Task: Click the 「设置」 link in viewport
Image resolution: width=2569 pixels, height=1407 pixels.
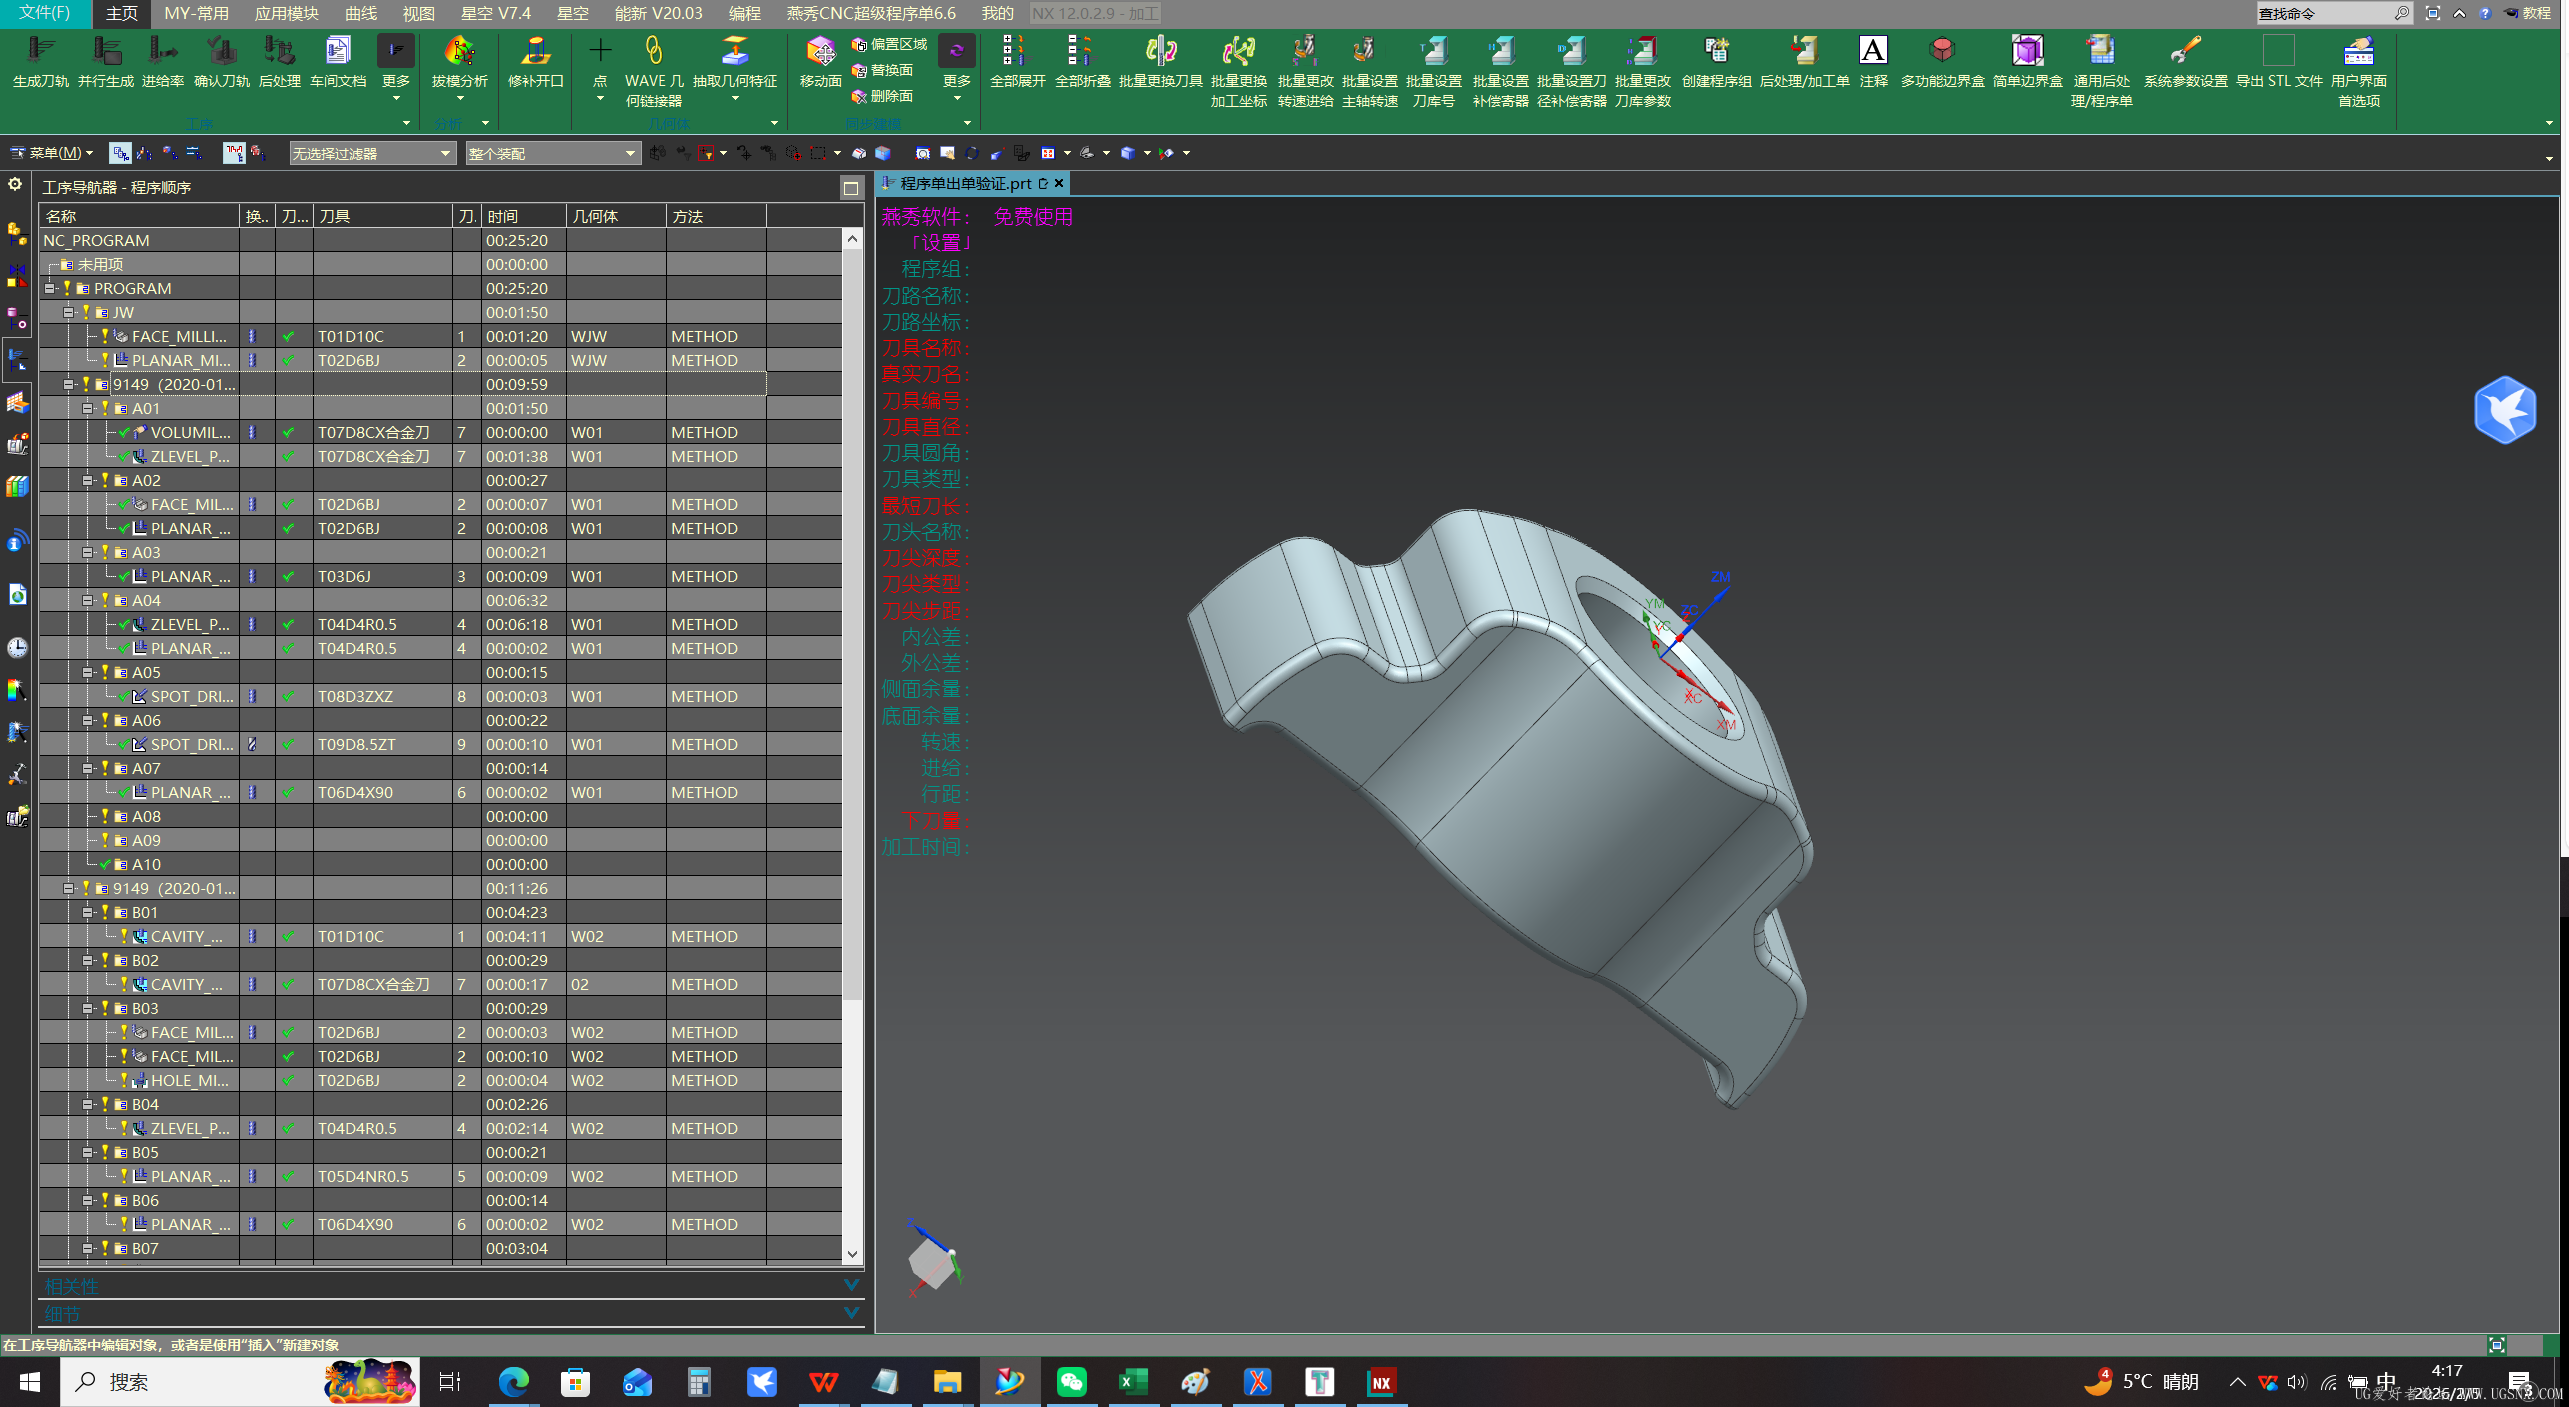Action: tap(940, 243)
